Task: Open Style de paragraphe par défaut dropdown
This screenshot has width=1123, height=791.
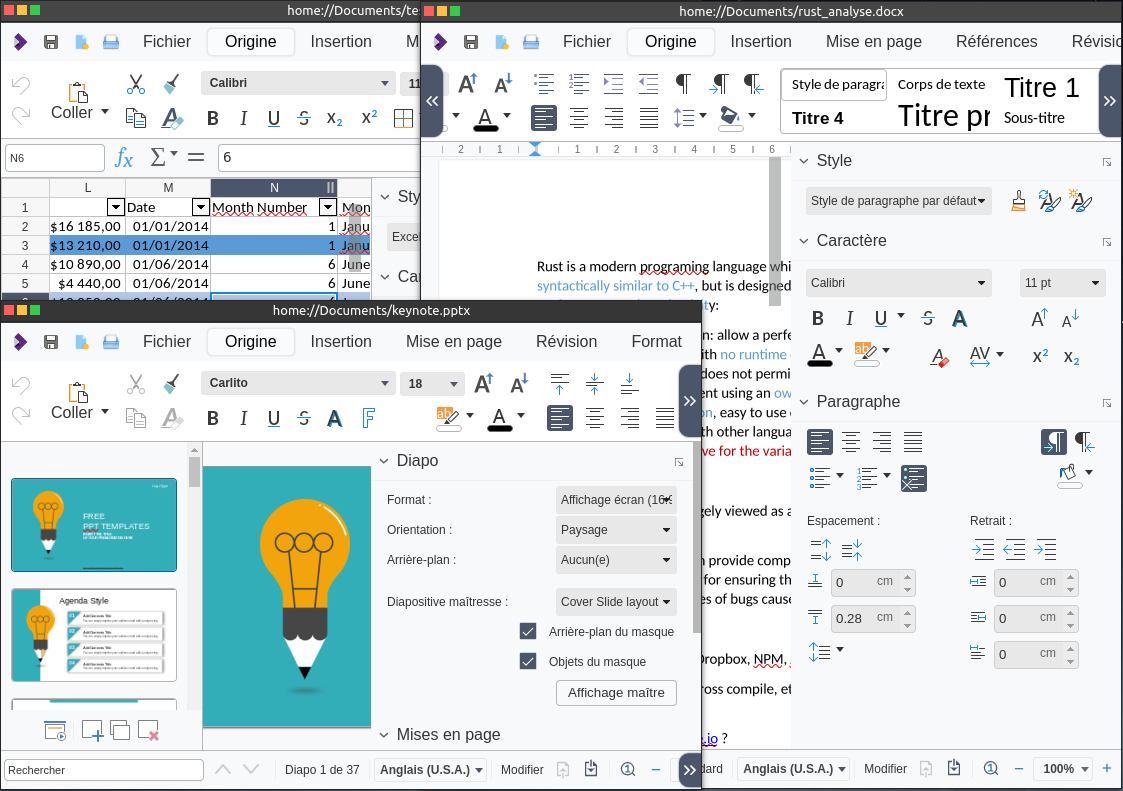Action: pos(898,201)
